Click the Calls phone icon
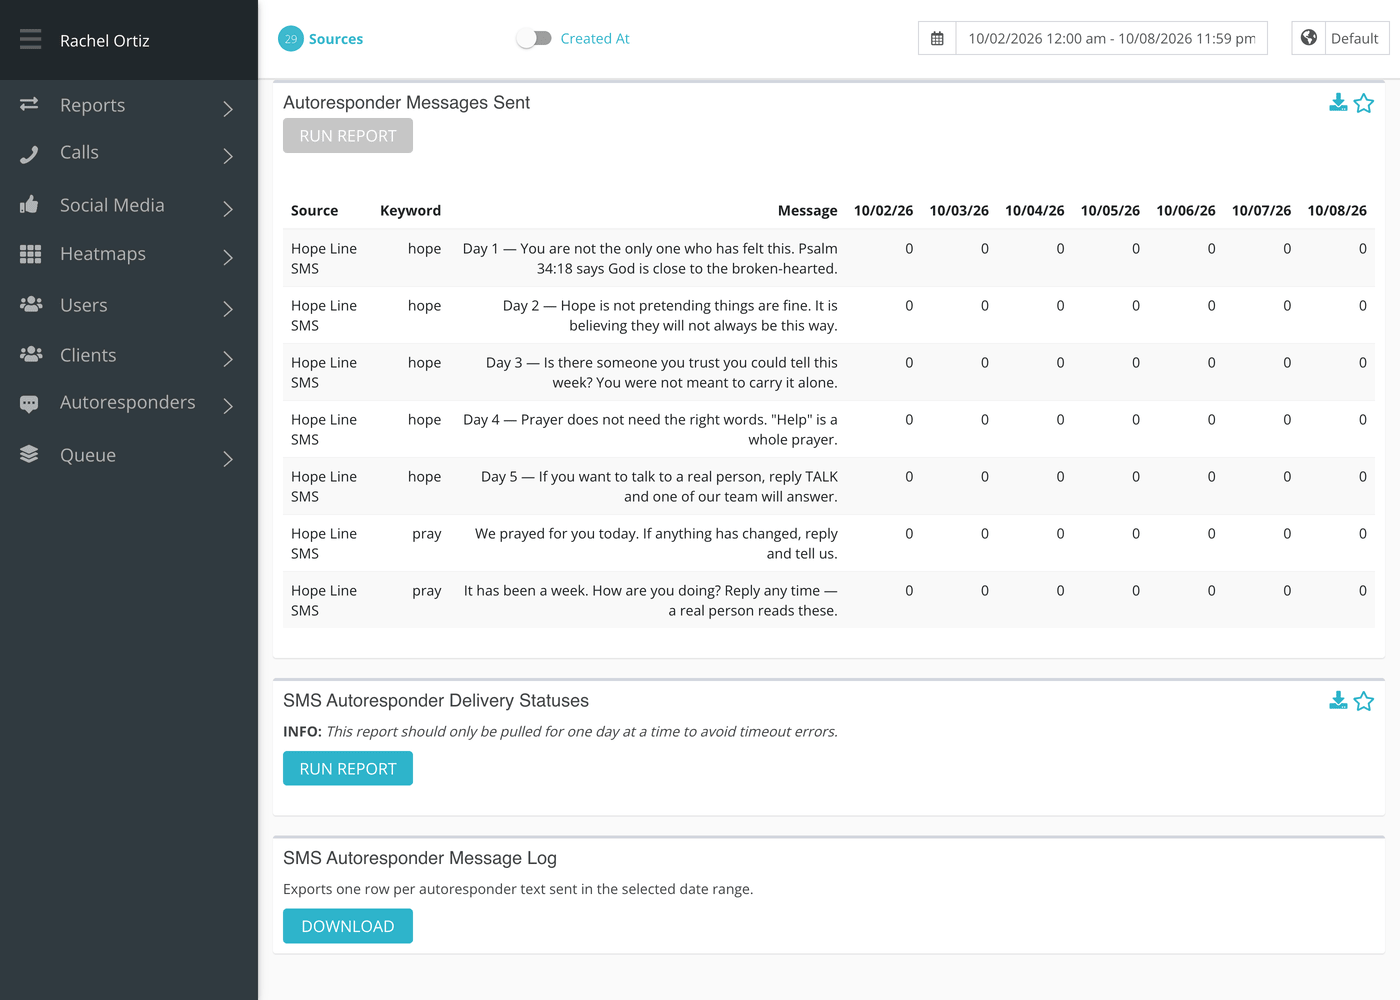The width and height of the screenshot is (1400, 1000). [29, 153]
